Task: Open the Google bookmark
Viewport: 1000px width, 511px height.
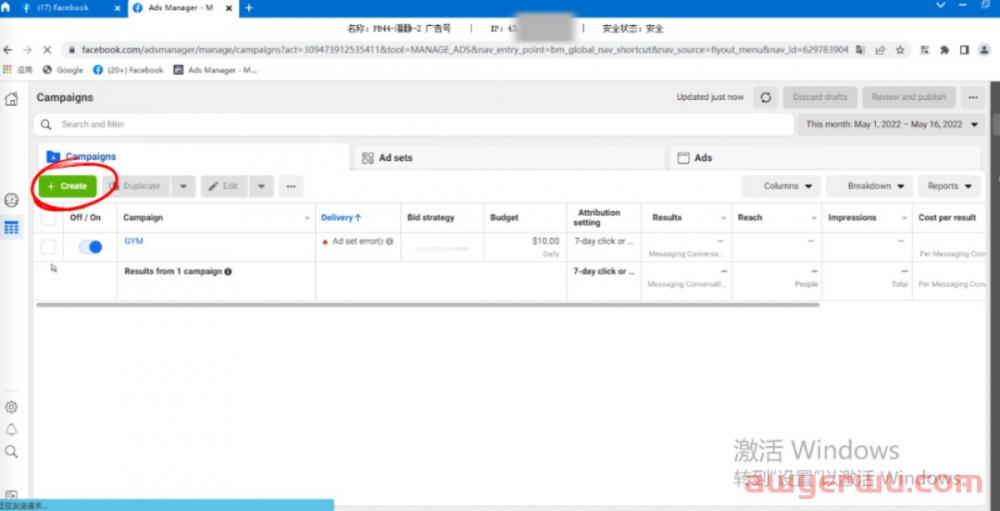Action: tap(63, 70)
